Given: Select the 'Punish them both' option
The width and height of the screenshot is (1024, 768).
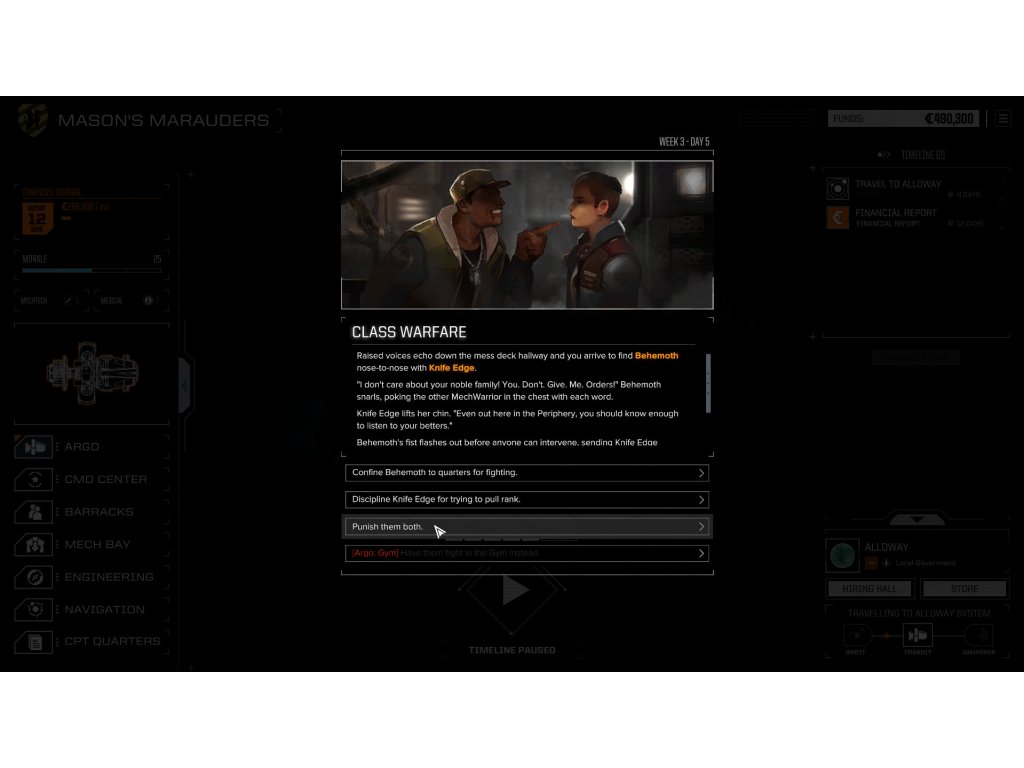Looking at the screenshot, I should coord(526,526).
